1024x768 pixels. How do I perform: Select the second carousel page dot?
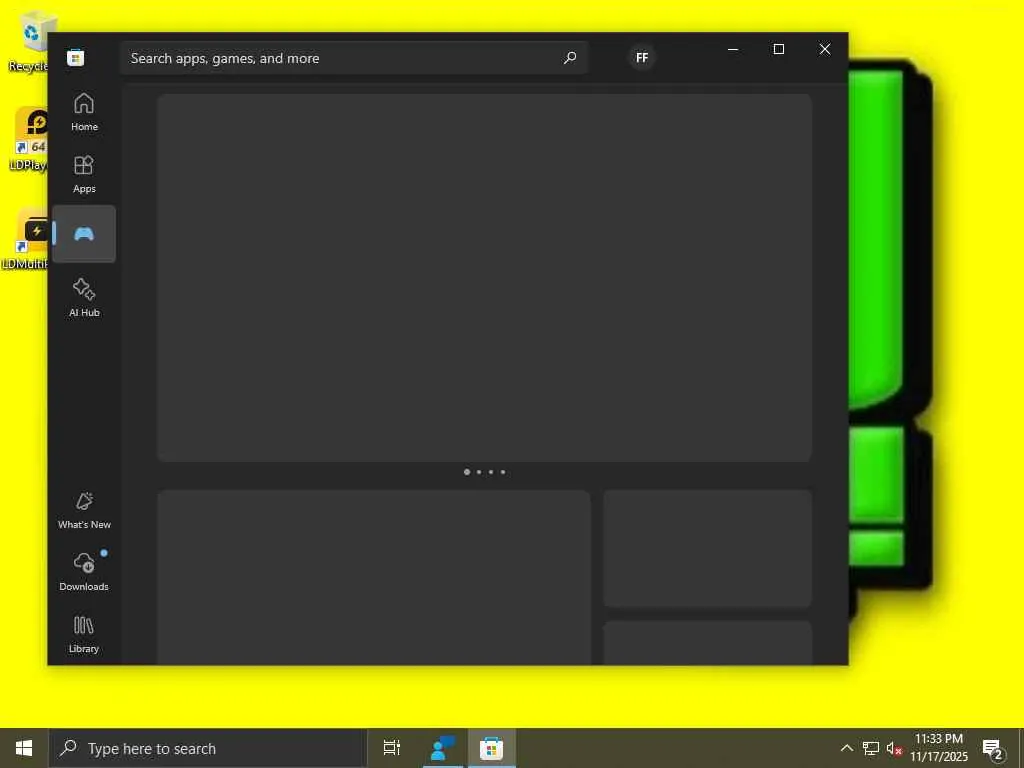pos(479,472)
